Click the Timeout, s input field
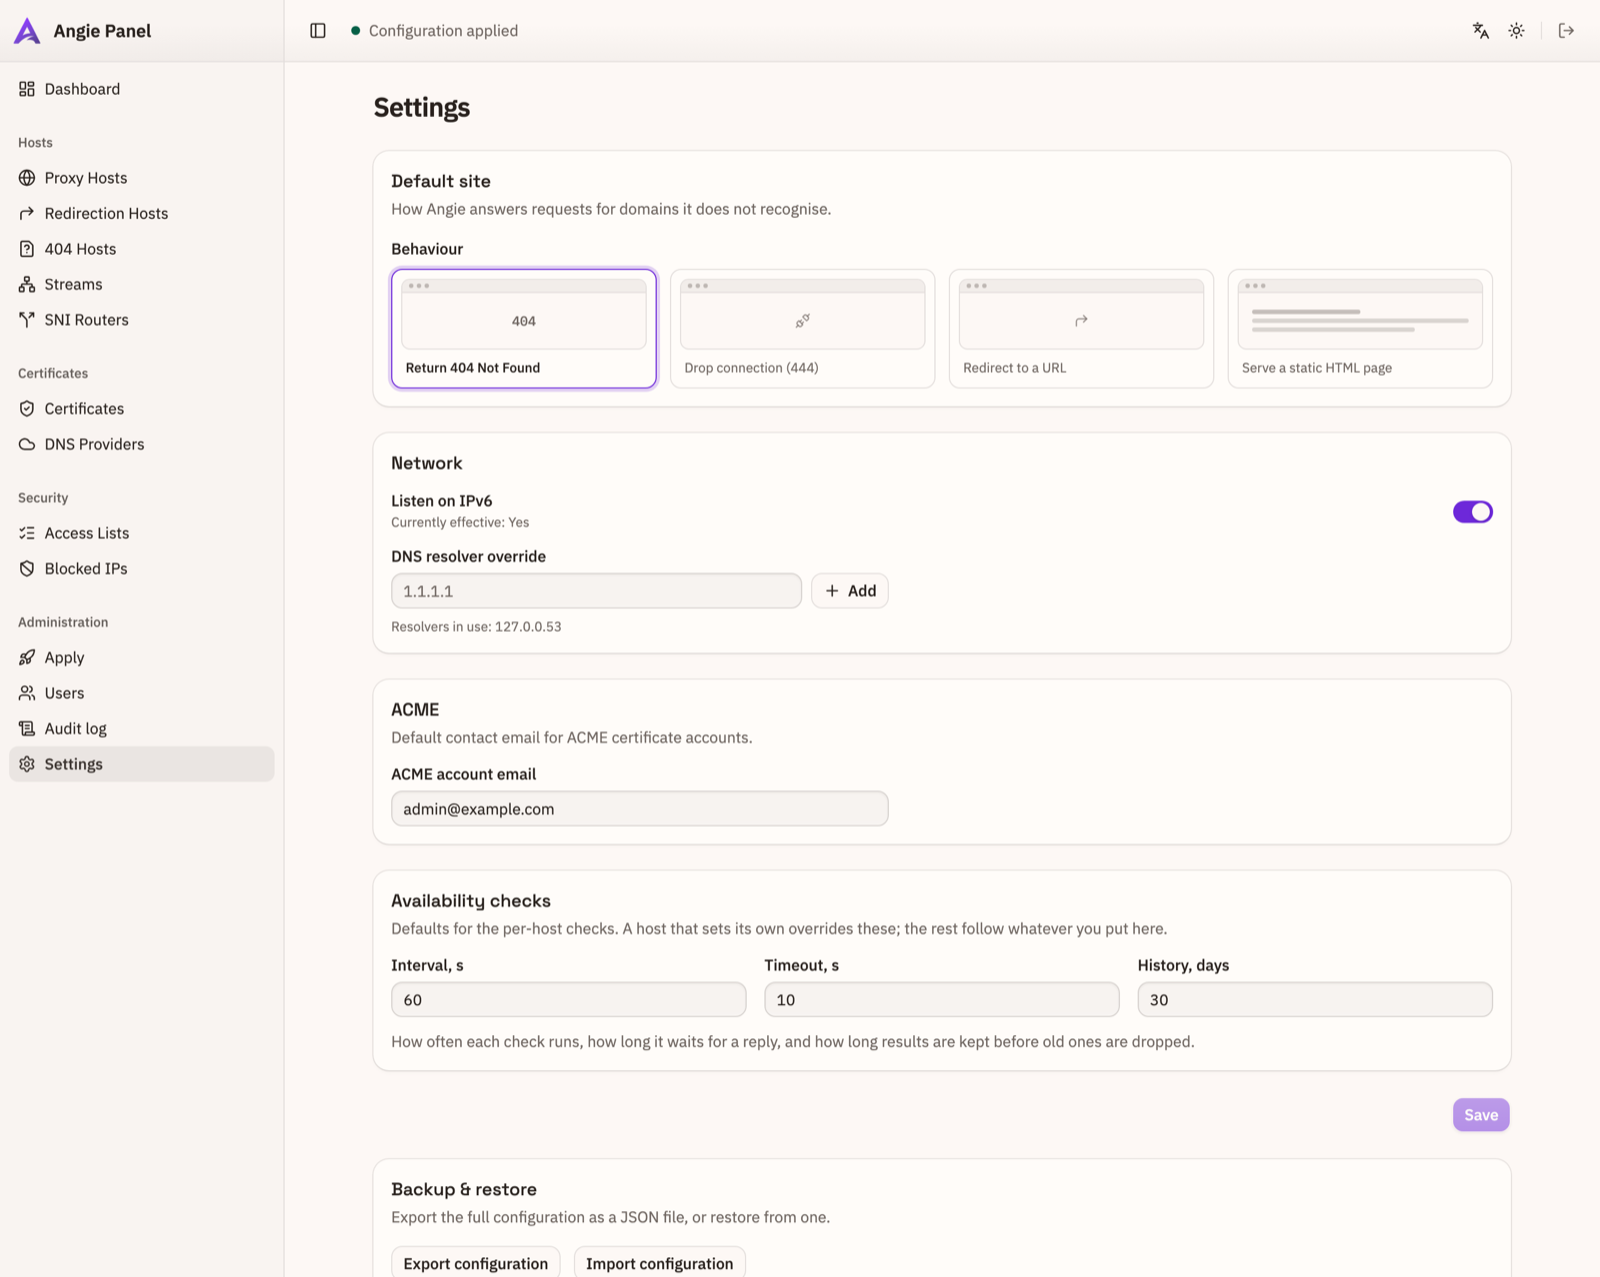Image resolution: width=1600 pixels, height=1277 pixels. [942, 1000]
